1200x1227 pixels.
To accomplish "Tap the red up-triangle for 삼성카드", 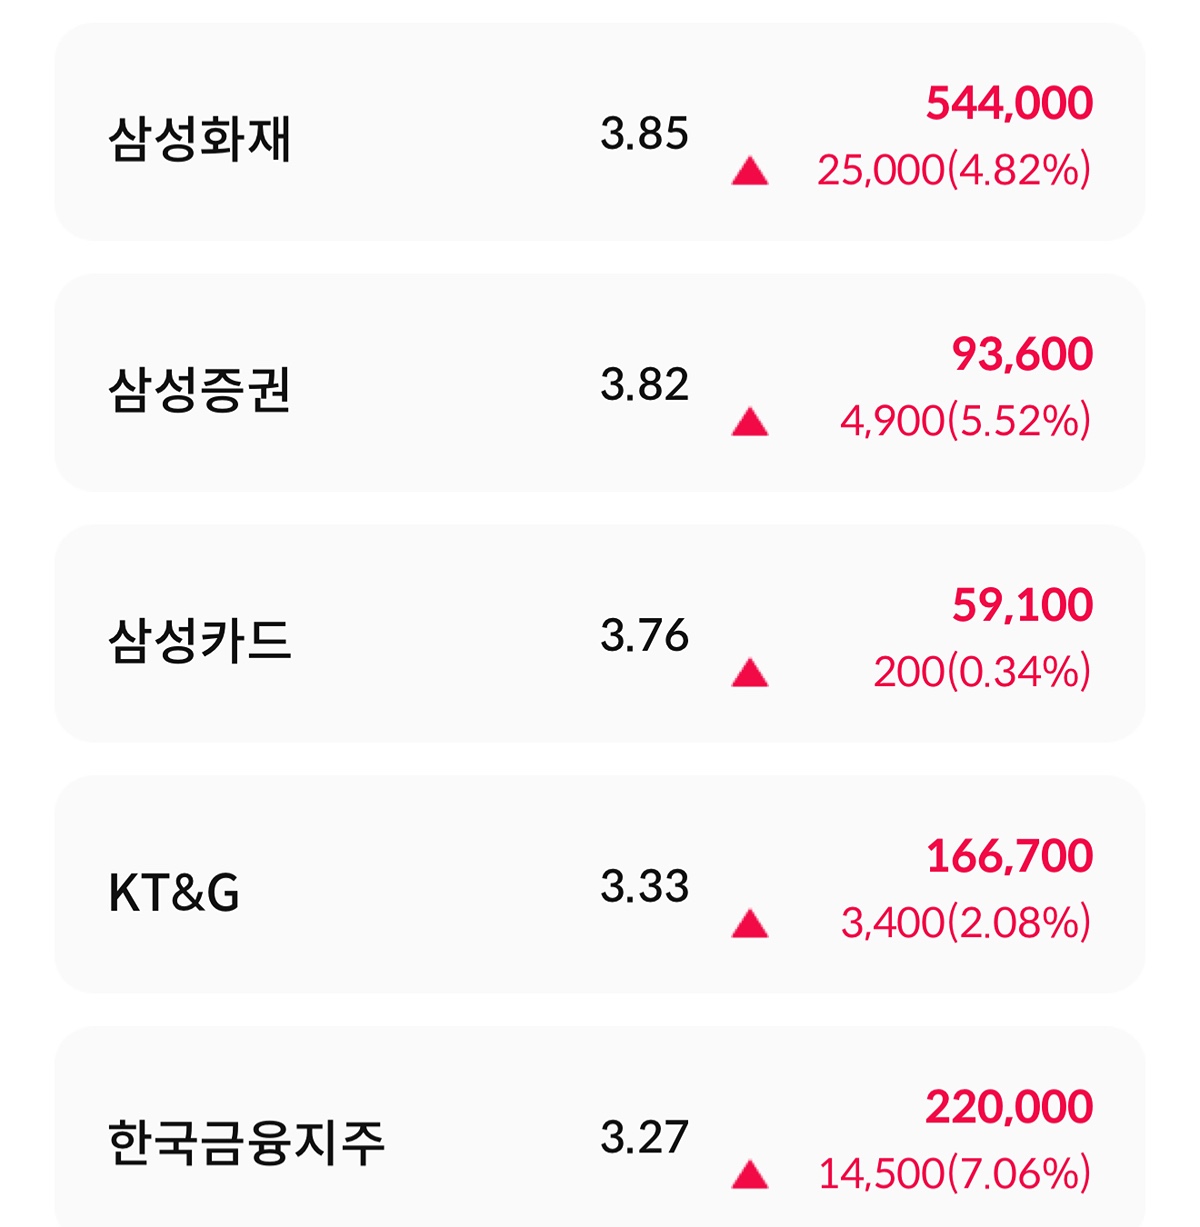I will (x=750, y=674).
